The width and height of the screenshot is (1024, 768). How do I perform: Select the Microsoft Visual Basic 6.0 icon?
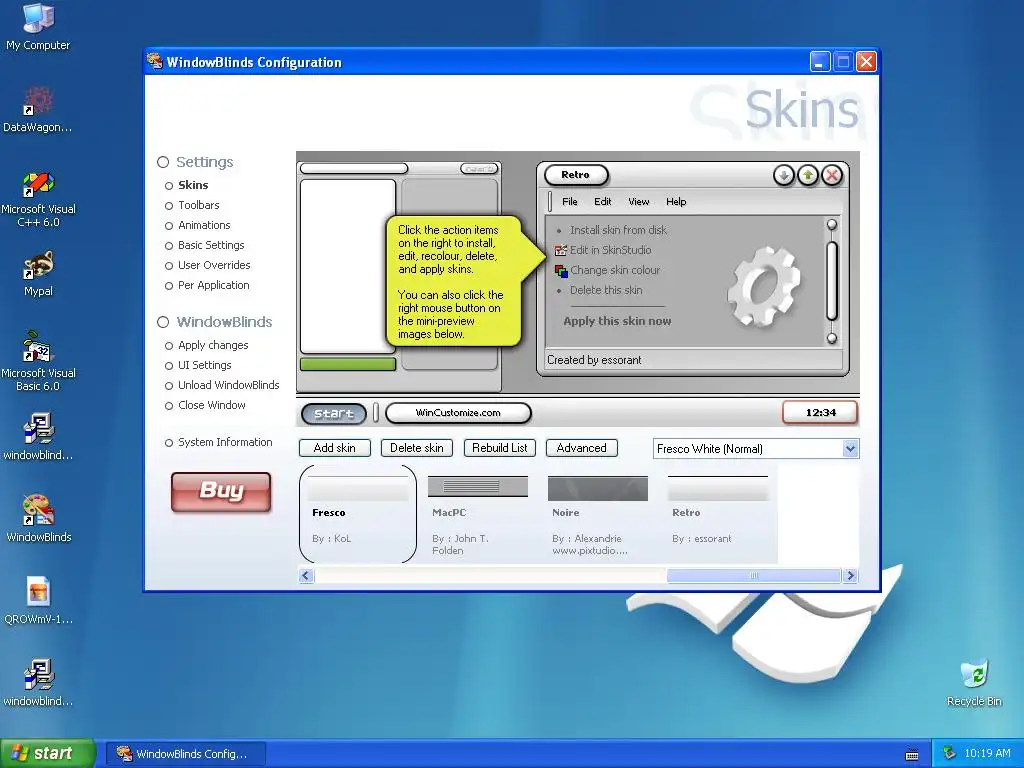pyautogui.click(x=38, y=361)
